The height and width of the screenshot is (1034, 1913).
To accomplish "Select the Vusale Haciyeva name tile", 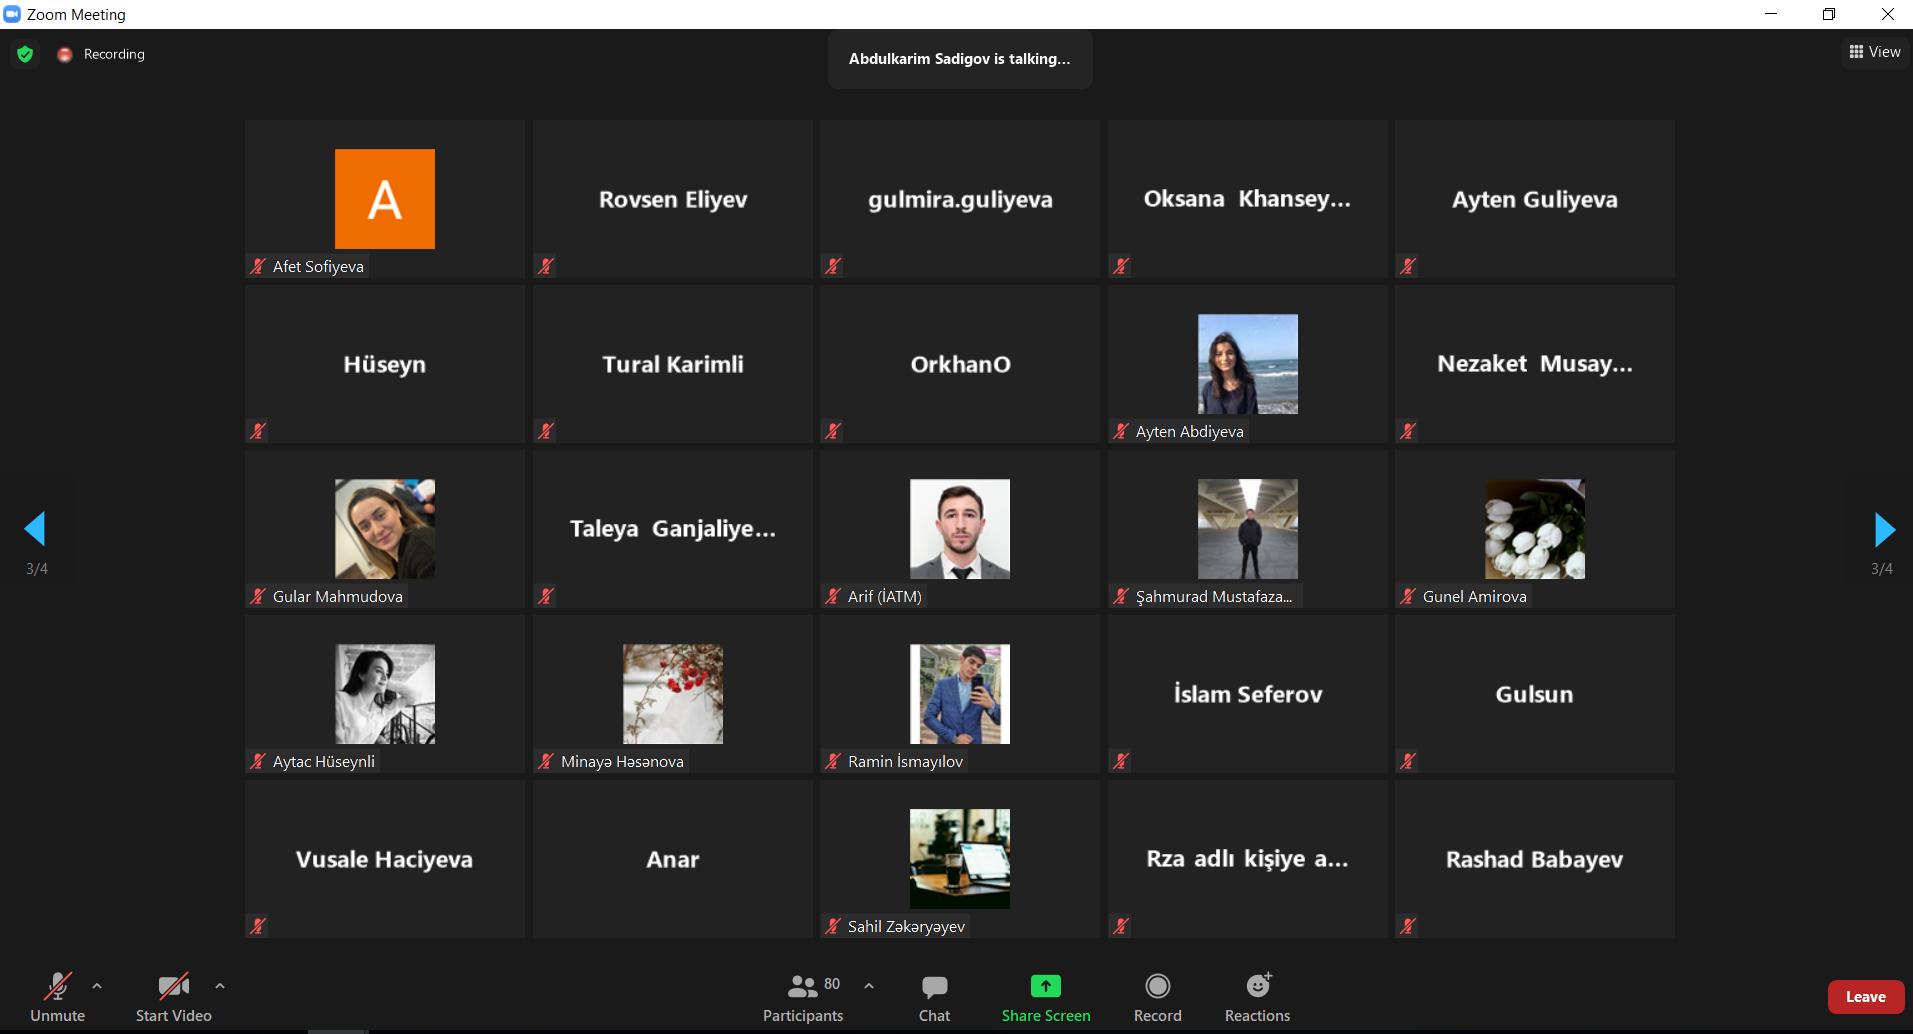I will [x=385, y=859].
